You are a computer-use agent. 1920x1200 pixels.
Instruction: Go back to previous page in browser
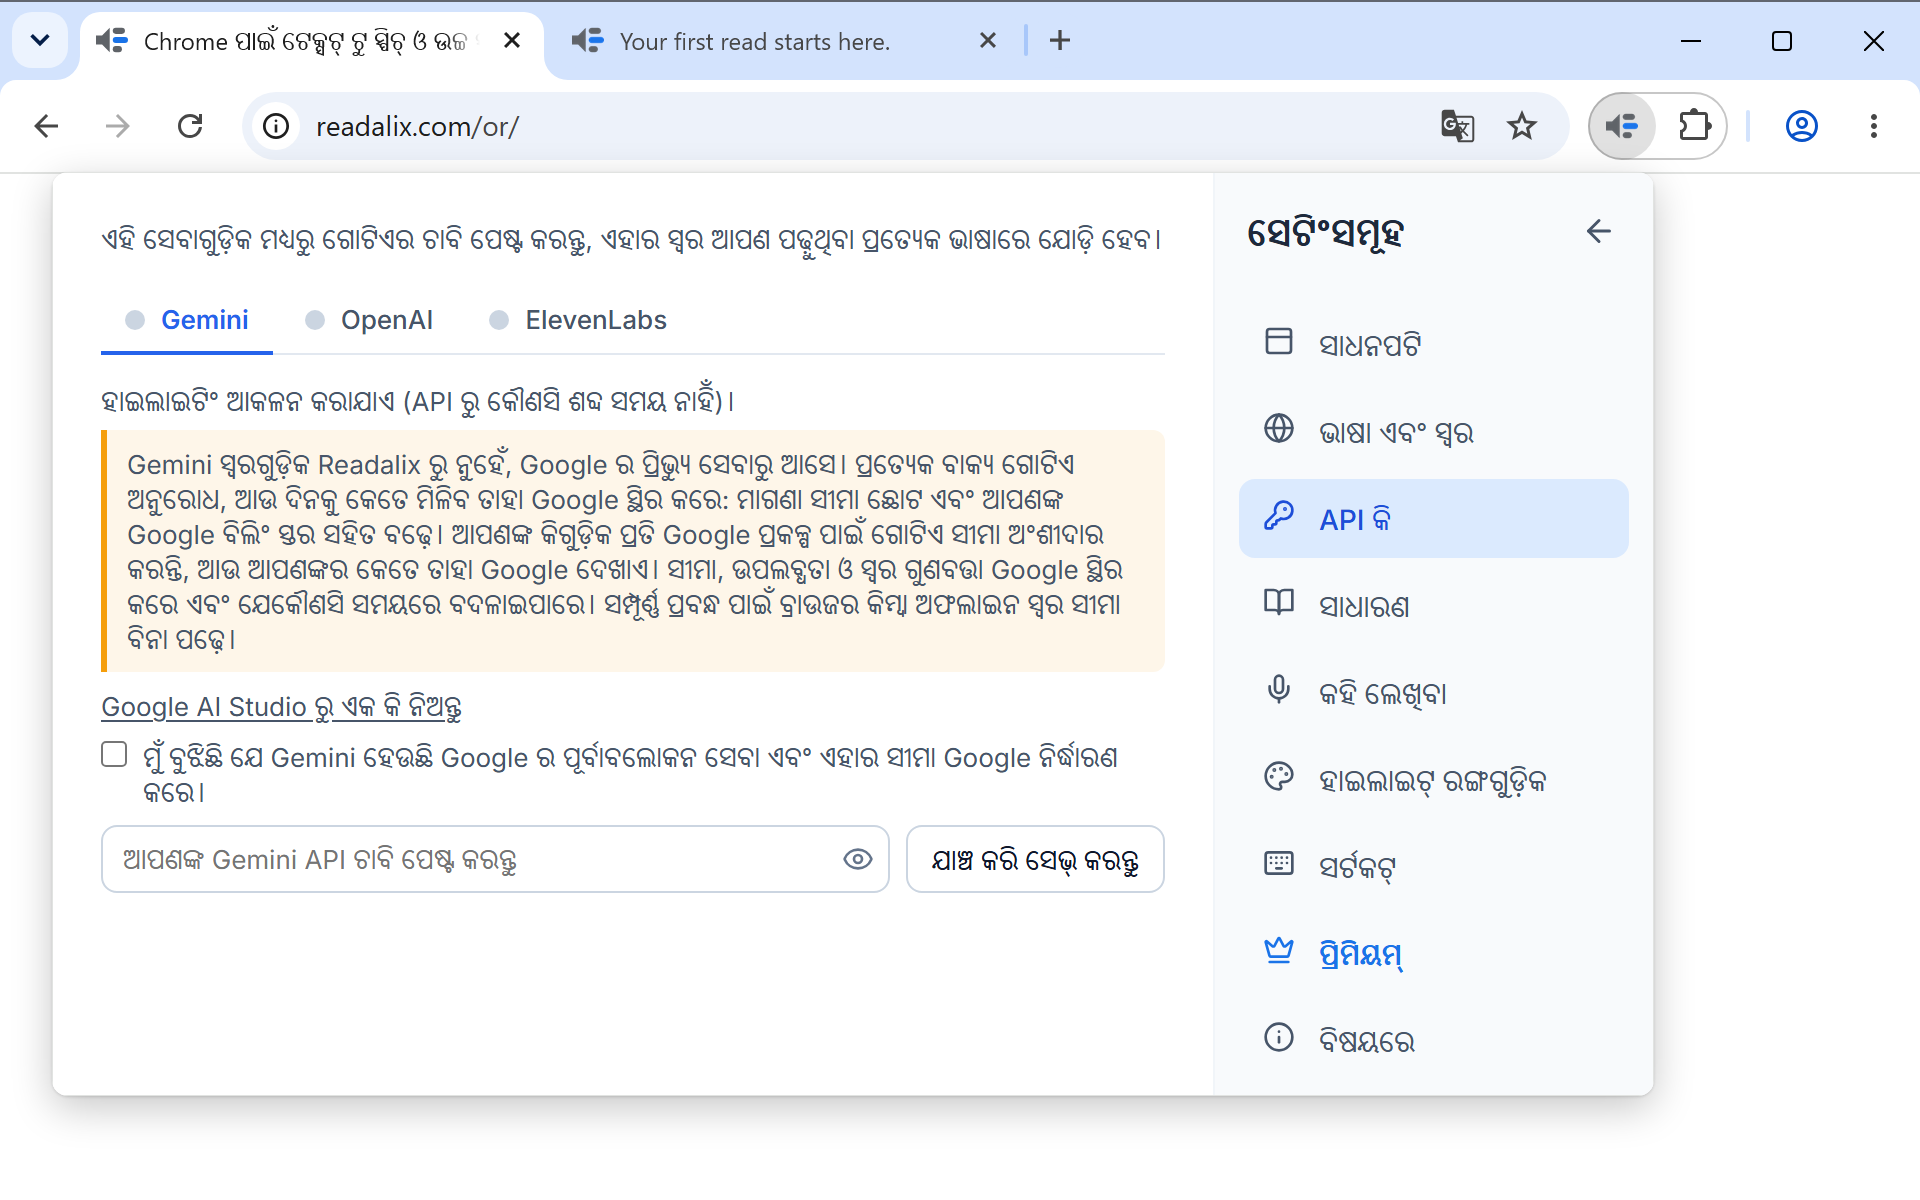[x=46, y=126]
